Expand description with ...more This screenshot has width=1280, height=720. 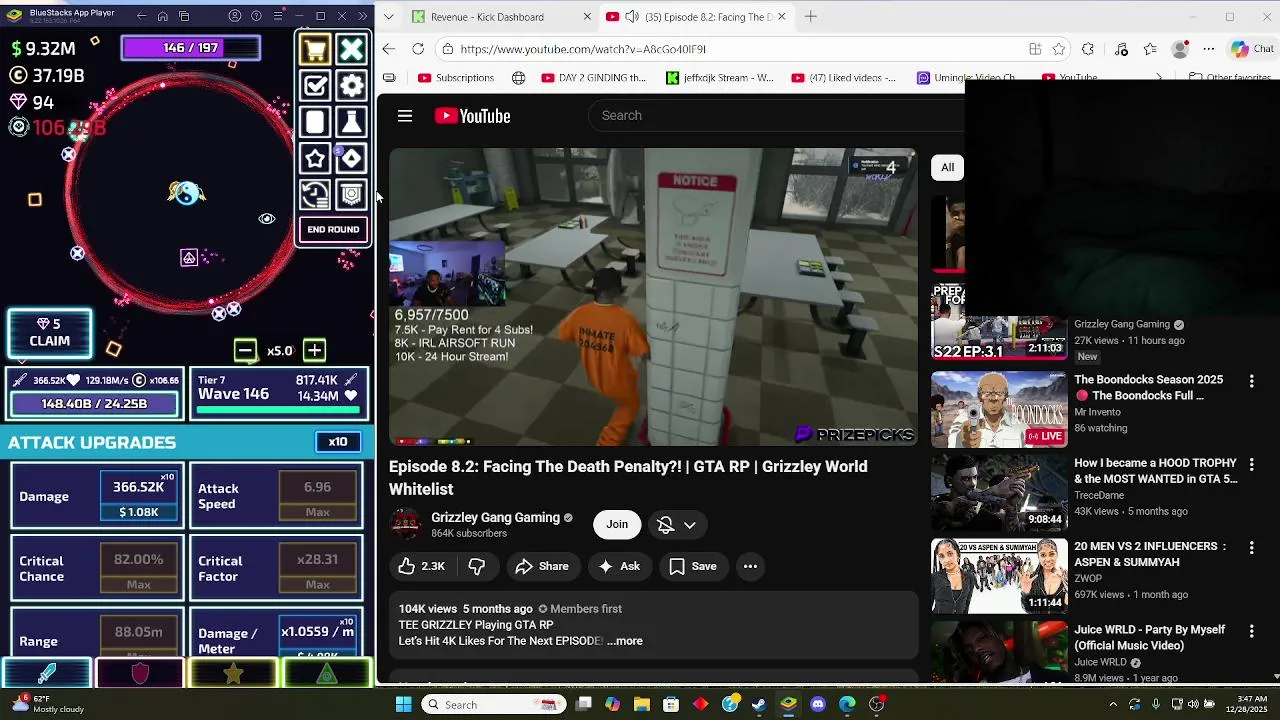pos(625,641)
